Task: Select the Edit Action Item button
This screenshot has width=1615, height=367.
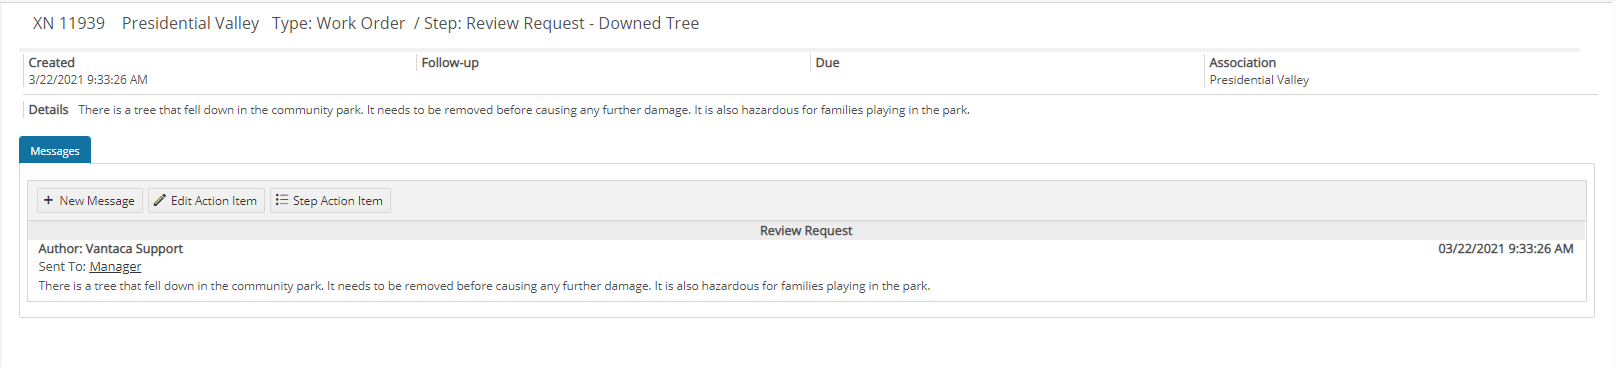Action: click(x=206, y=200)
